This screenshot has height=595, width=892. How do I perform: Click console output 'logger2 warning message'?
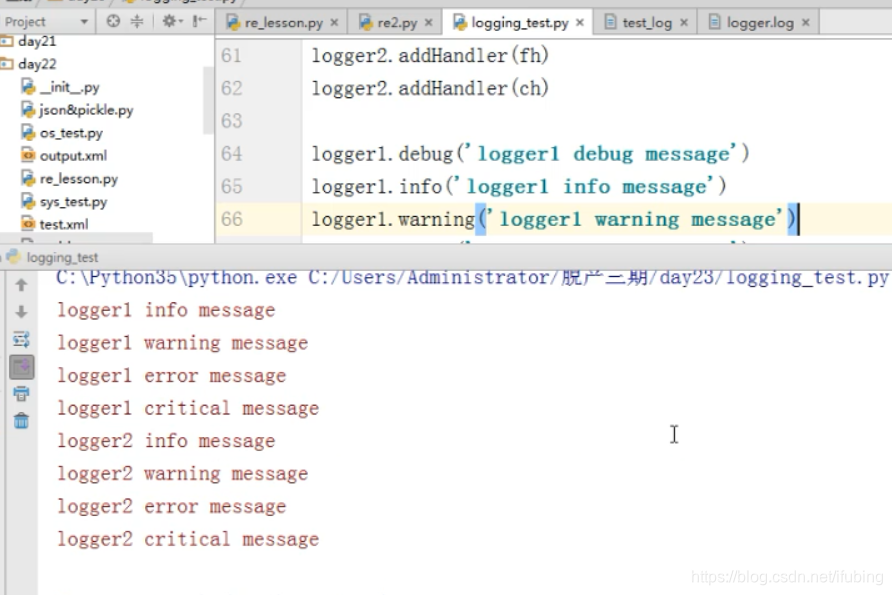pyautogui.click(x=183, y=473)
